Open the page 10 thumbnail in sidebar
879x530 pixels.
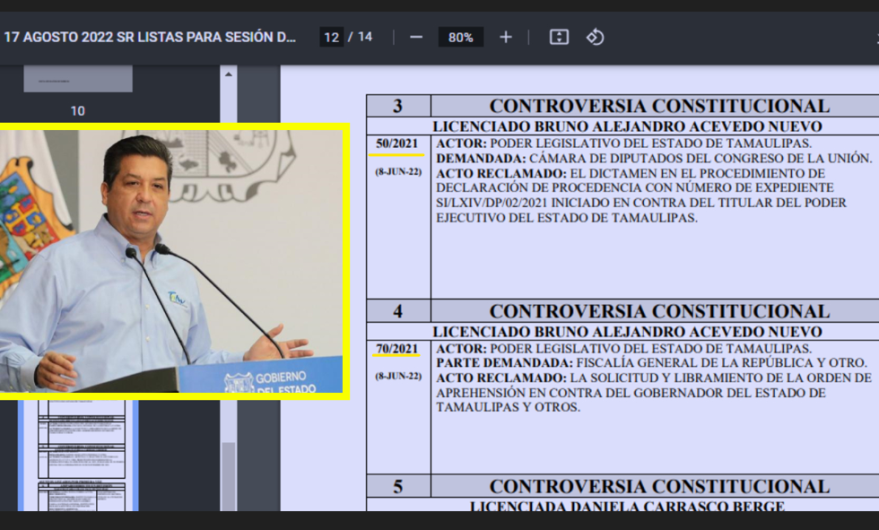[78, 79]
